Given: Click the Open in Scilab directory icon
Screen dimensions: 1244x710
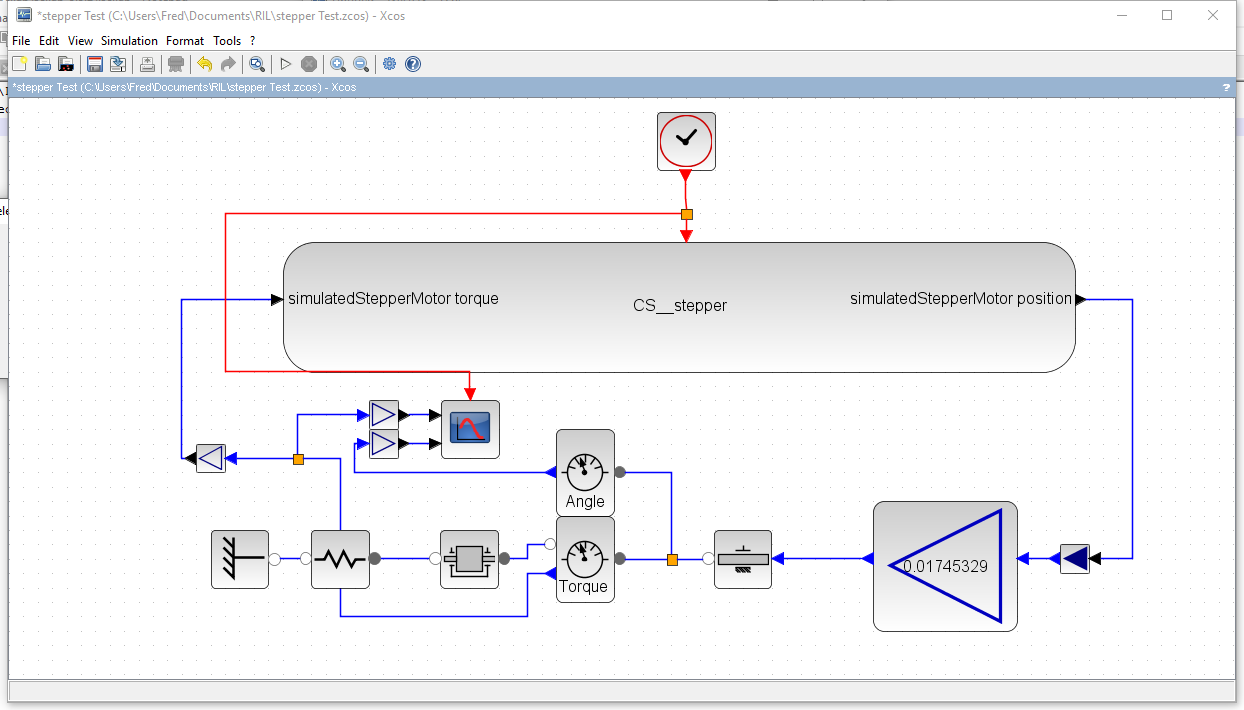Looking at the screenshot, I should (66, 64).
